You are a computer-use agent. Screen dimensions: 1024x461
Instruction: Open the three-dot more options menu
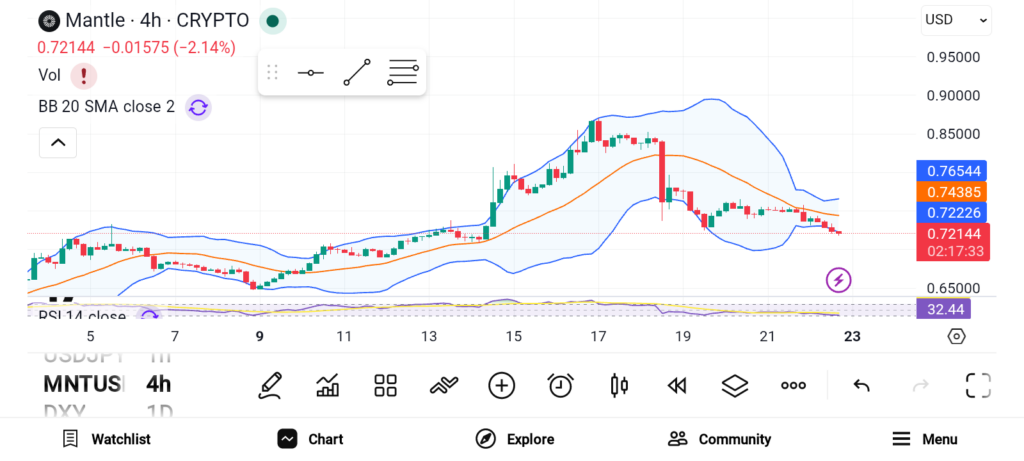pos(793,385)
